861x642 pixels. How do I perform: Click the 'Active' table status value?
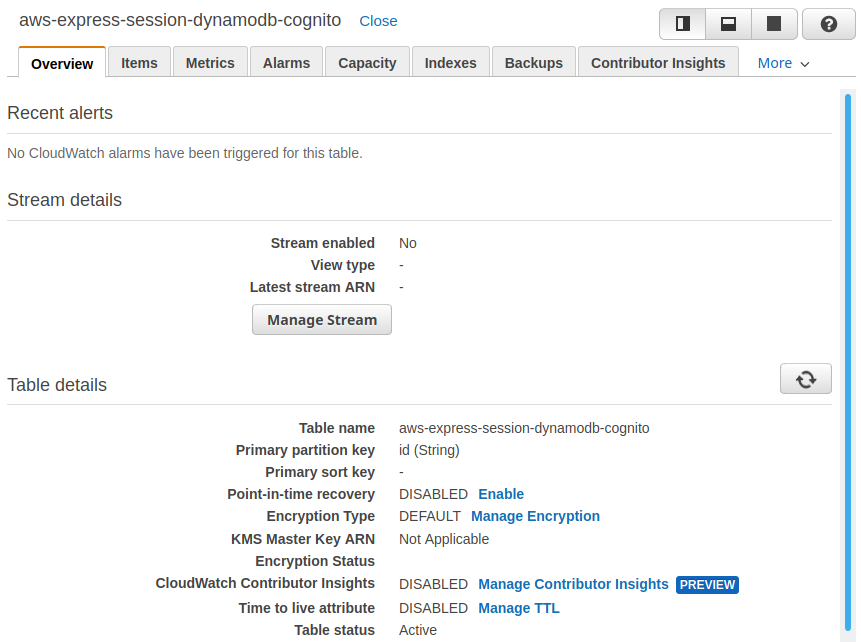[x=418, y=630]
